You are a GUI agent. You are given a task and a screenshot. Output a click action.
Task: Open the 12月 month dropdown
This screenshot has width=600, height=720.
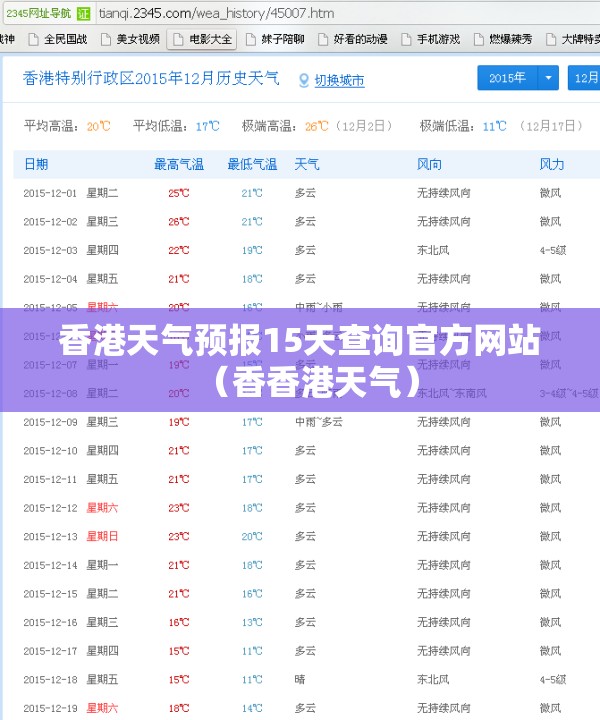(x=584, y=78)
